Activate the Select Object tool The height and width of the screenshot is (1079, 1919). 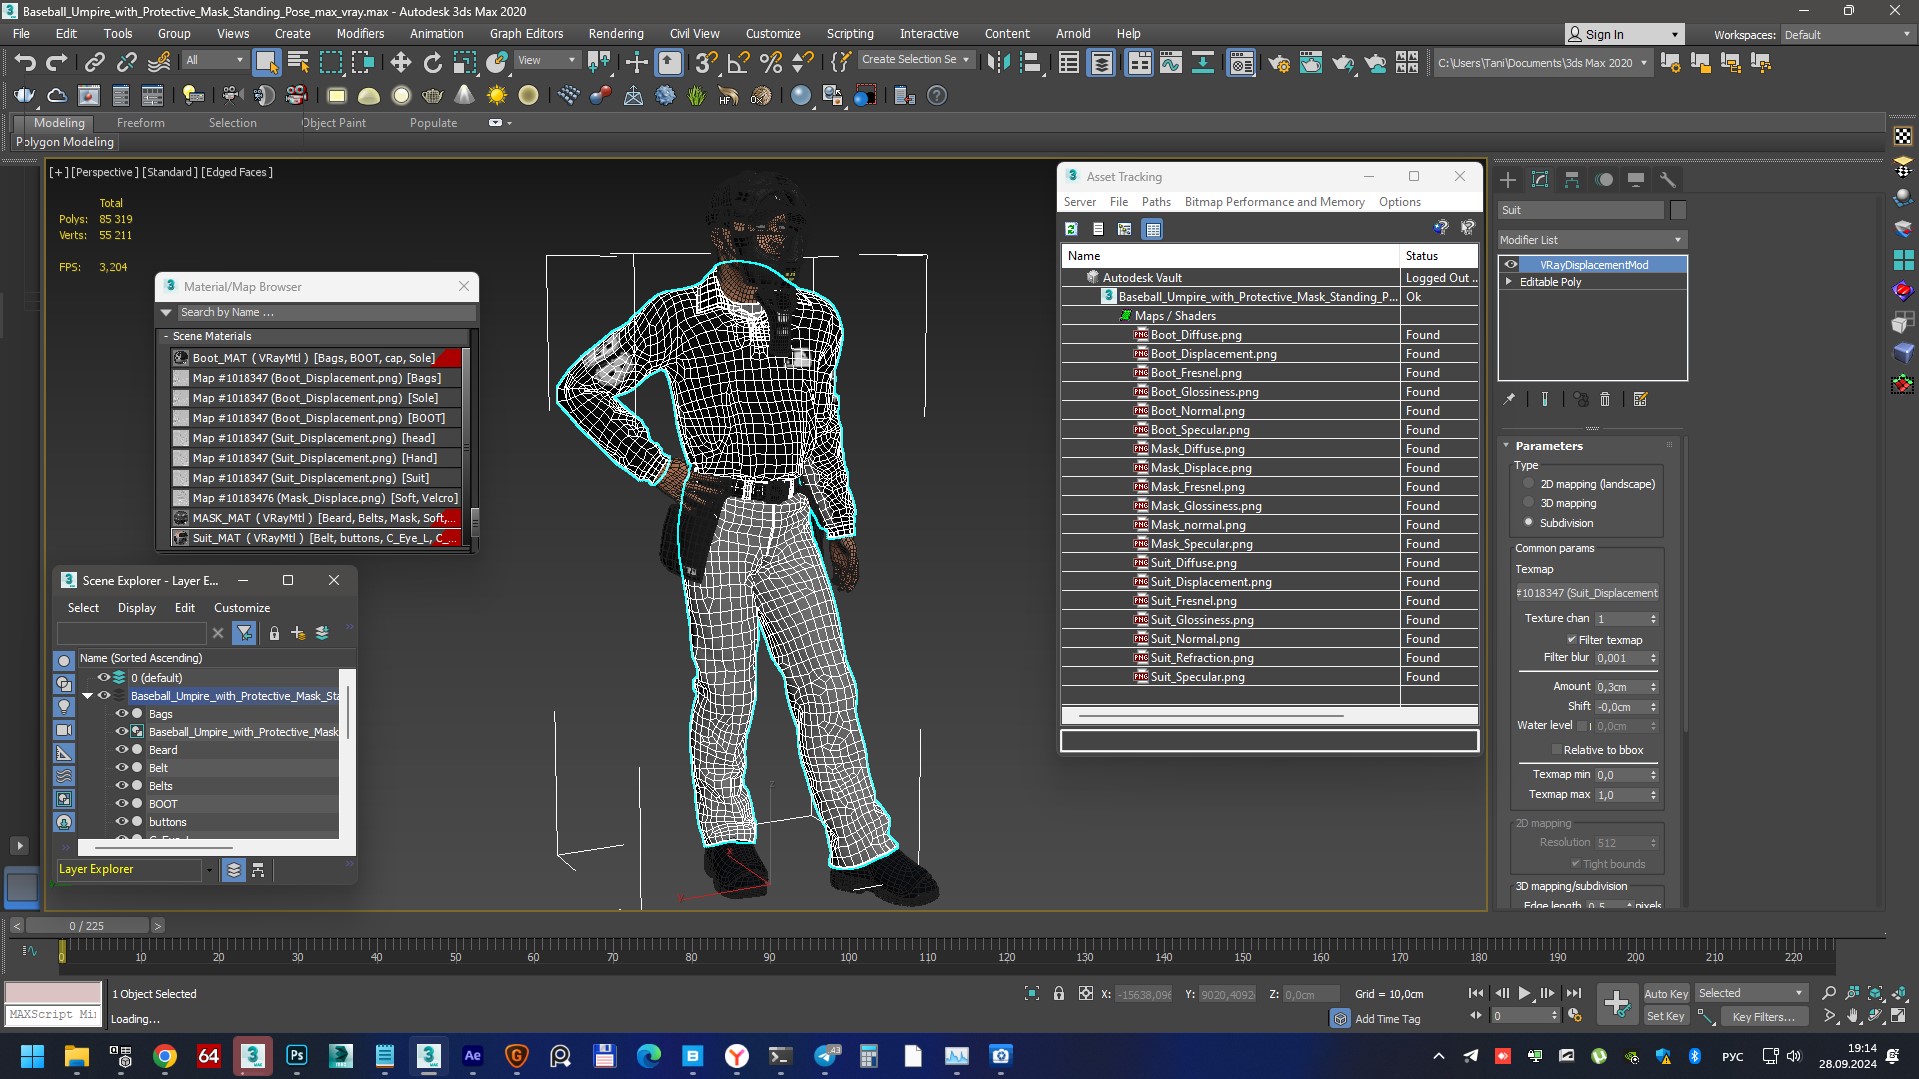266,63
